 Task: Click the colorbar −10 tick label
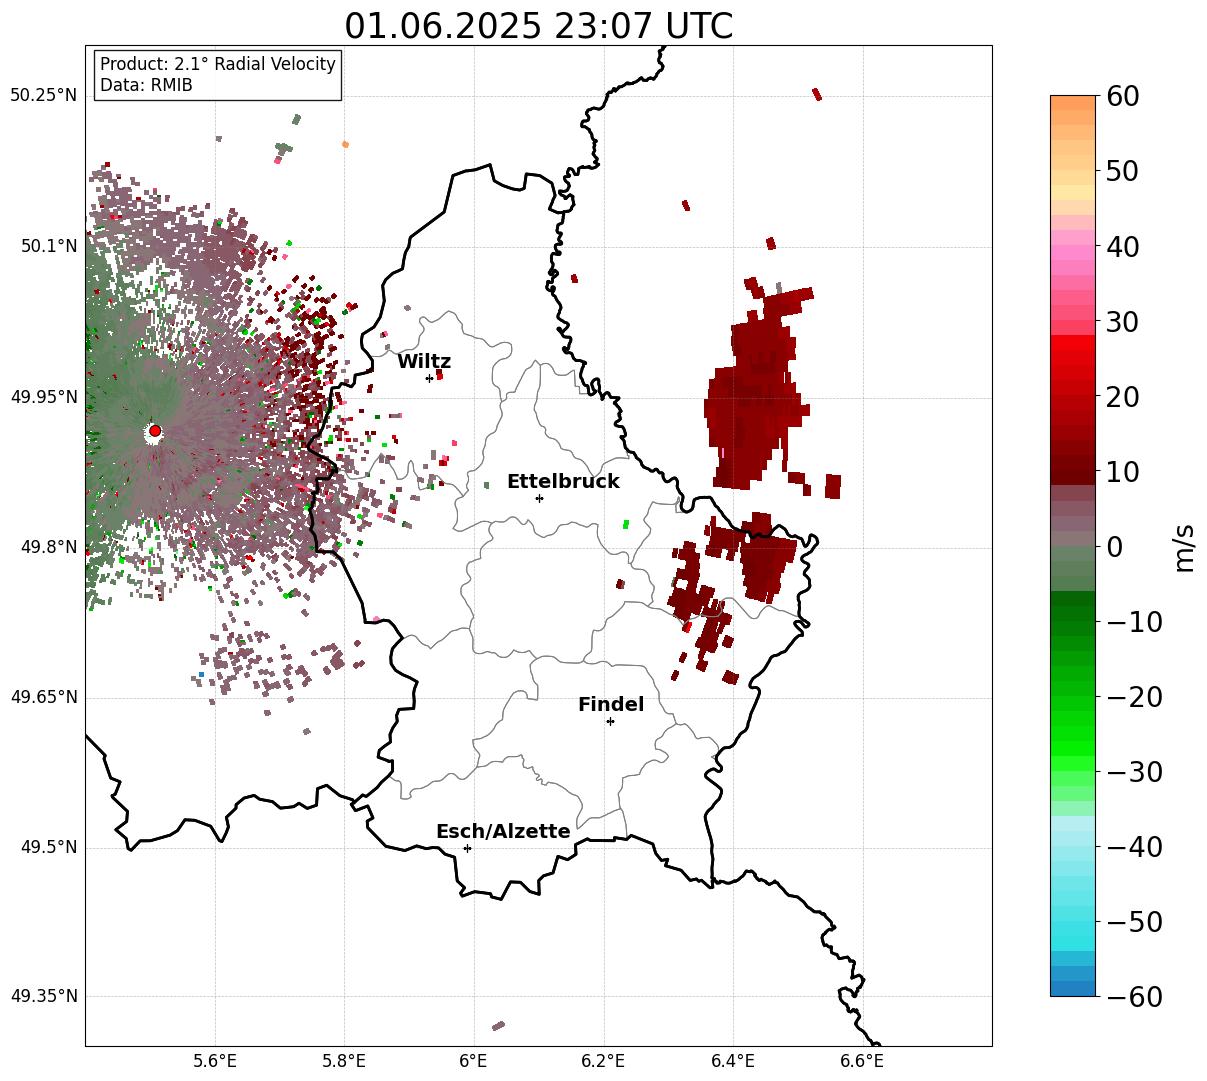pos(1134,621)
